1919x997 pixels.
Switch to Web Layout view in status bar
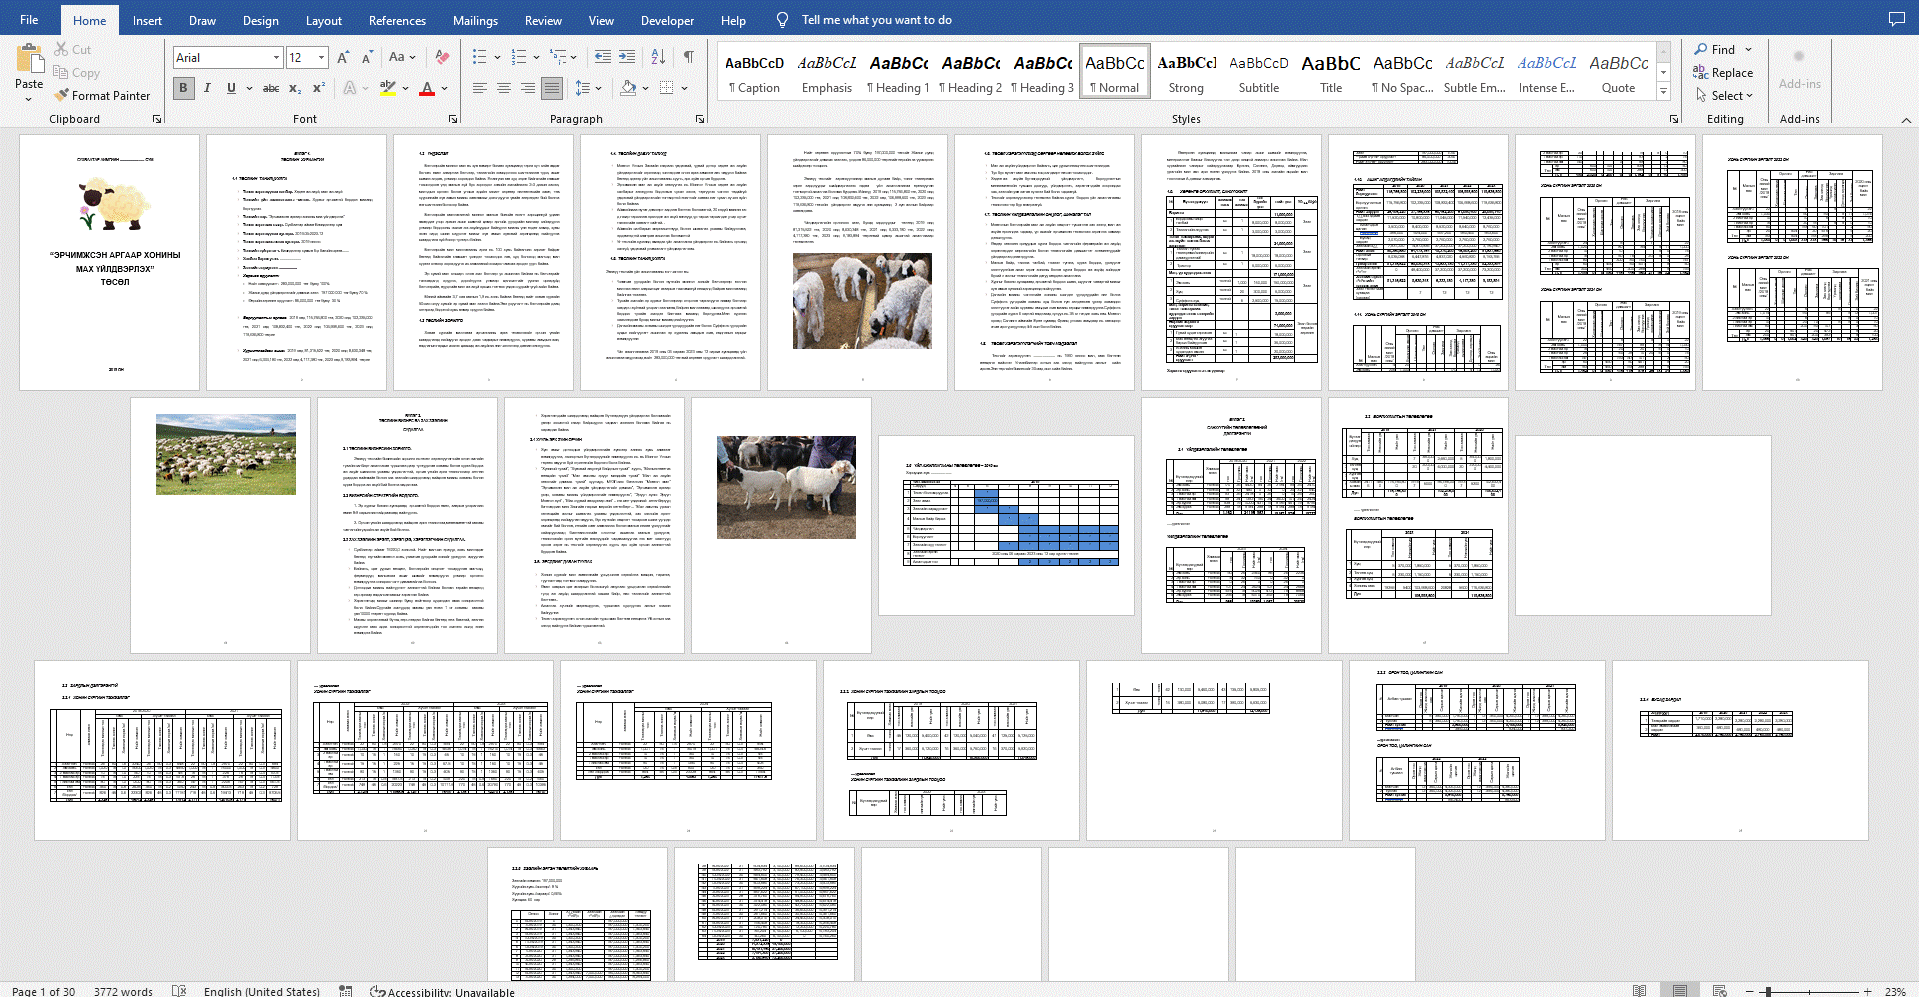[1719, 991]
